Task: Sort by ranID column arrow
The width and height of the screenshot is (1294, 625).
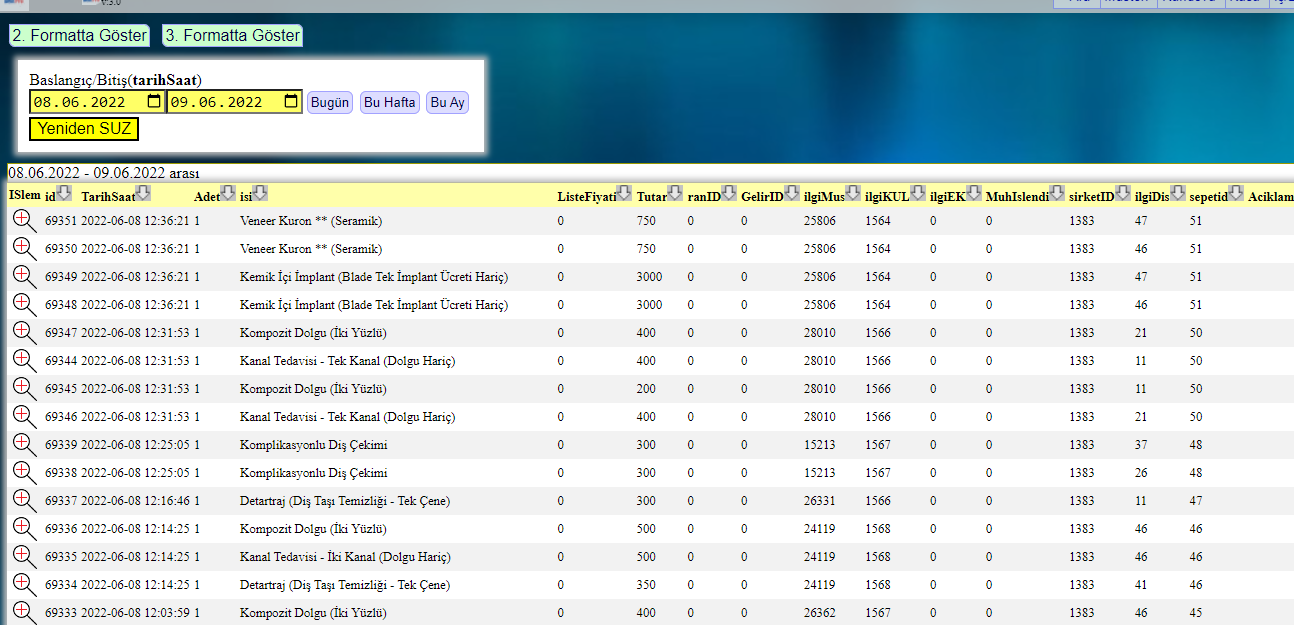Action: click(729, 193)
